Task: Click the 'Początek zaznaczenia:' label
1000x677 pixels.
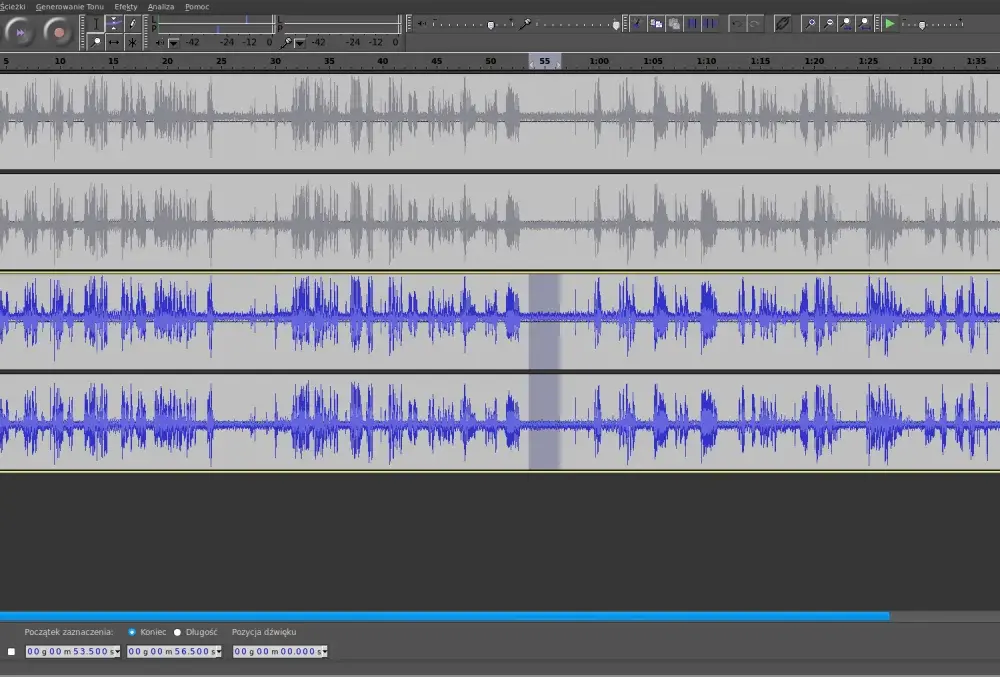Action: [69, 632]
